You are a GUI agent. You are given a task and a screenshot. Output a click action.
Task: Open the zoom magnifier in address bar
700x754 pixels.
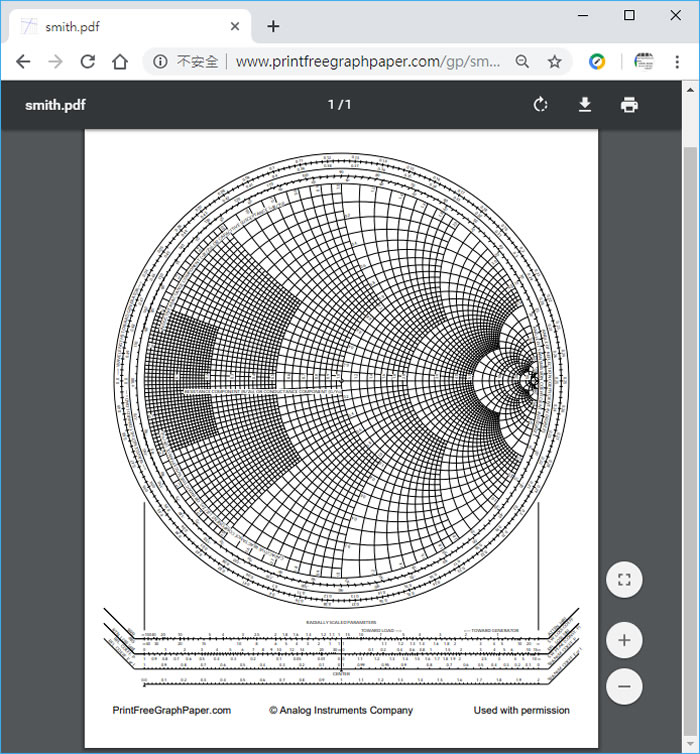click(522, 62)
